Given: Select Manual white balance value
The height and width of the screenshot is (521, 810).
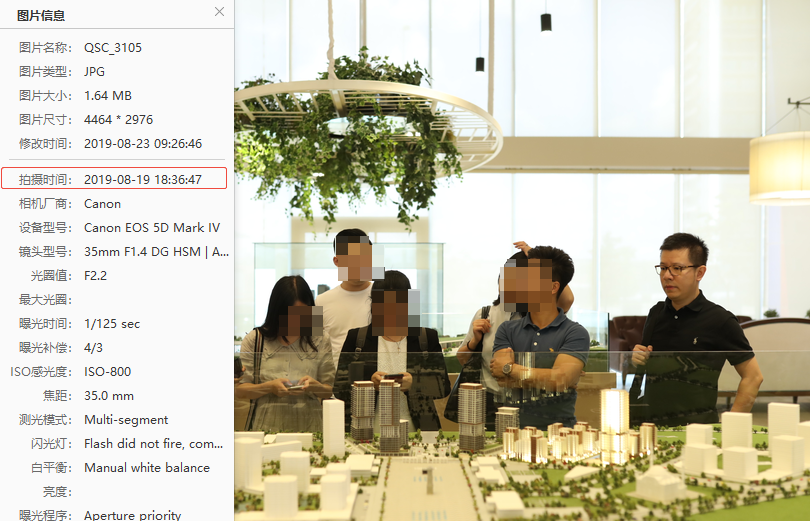Looking at the screenshot, I should point(147,468).
